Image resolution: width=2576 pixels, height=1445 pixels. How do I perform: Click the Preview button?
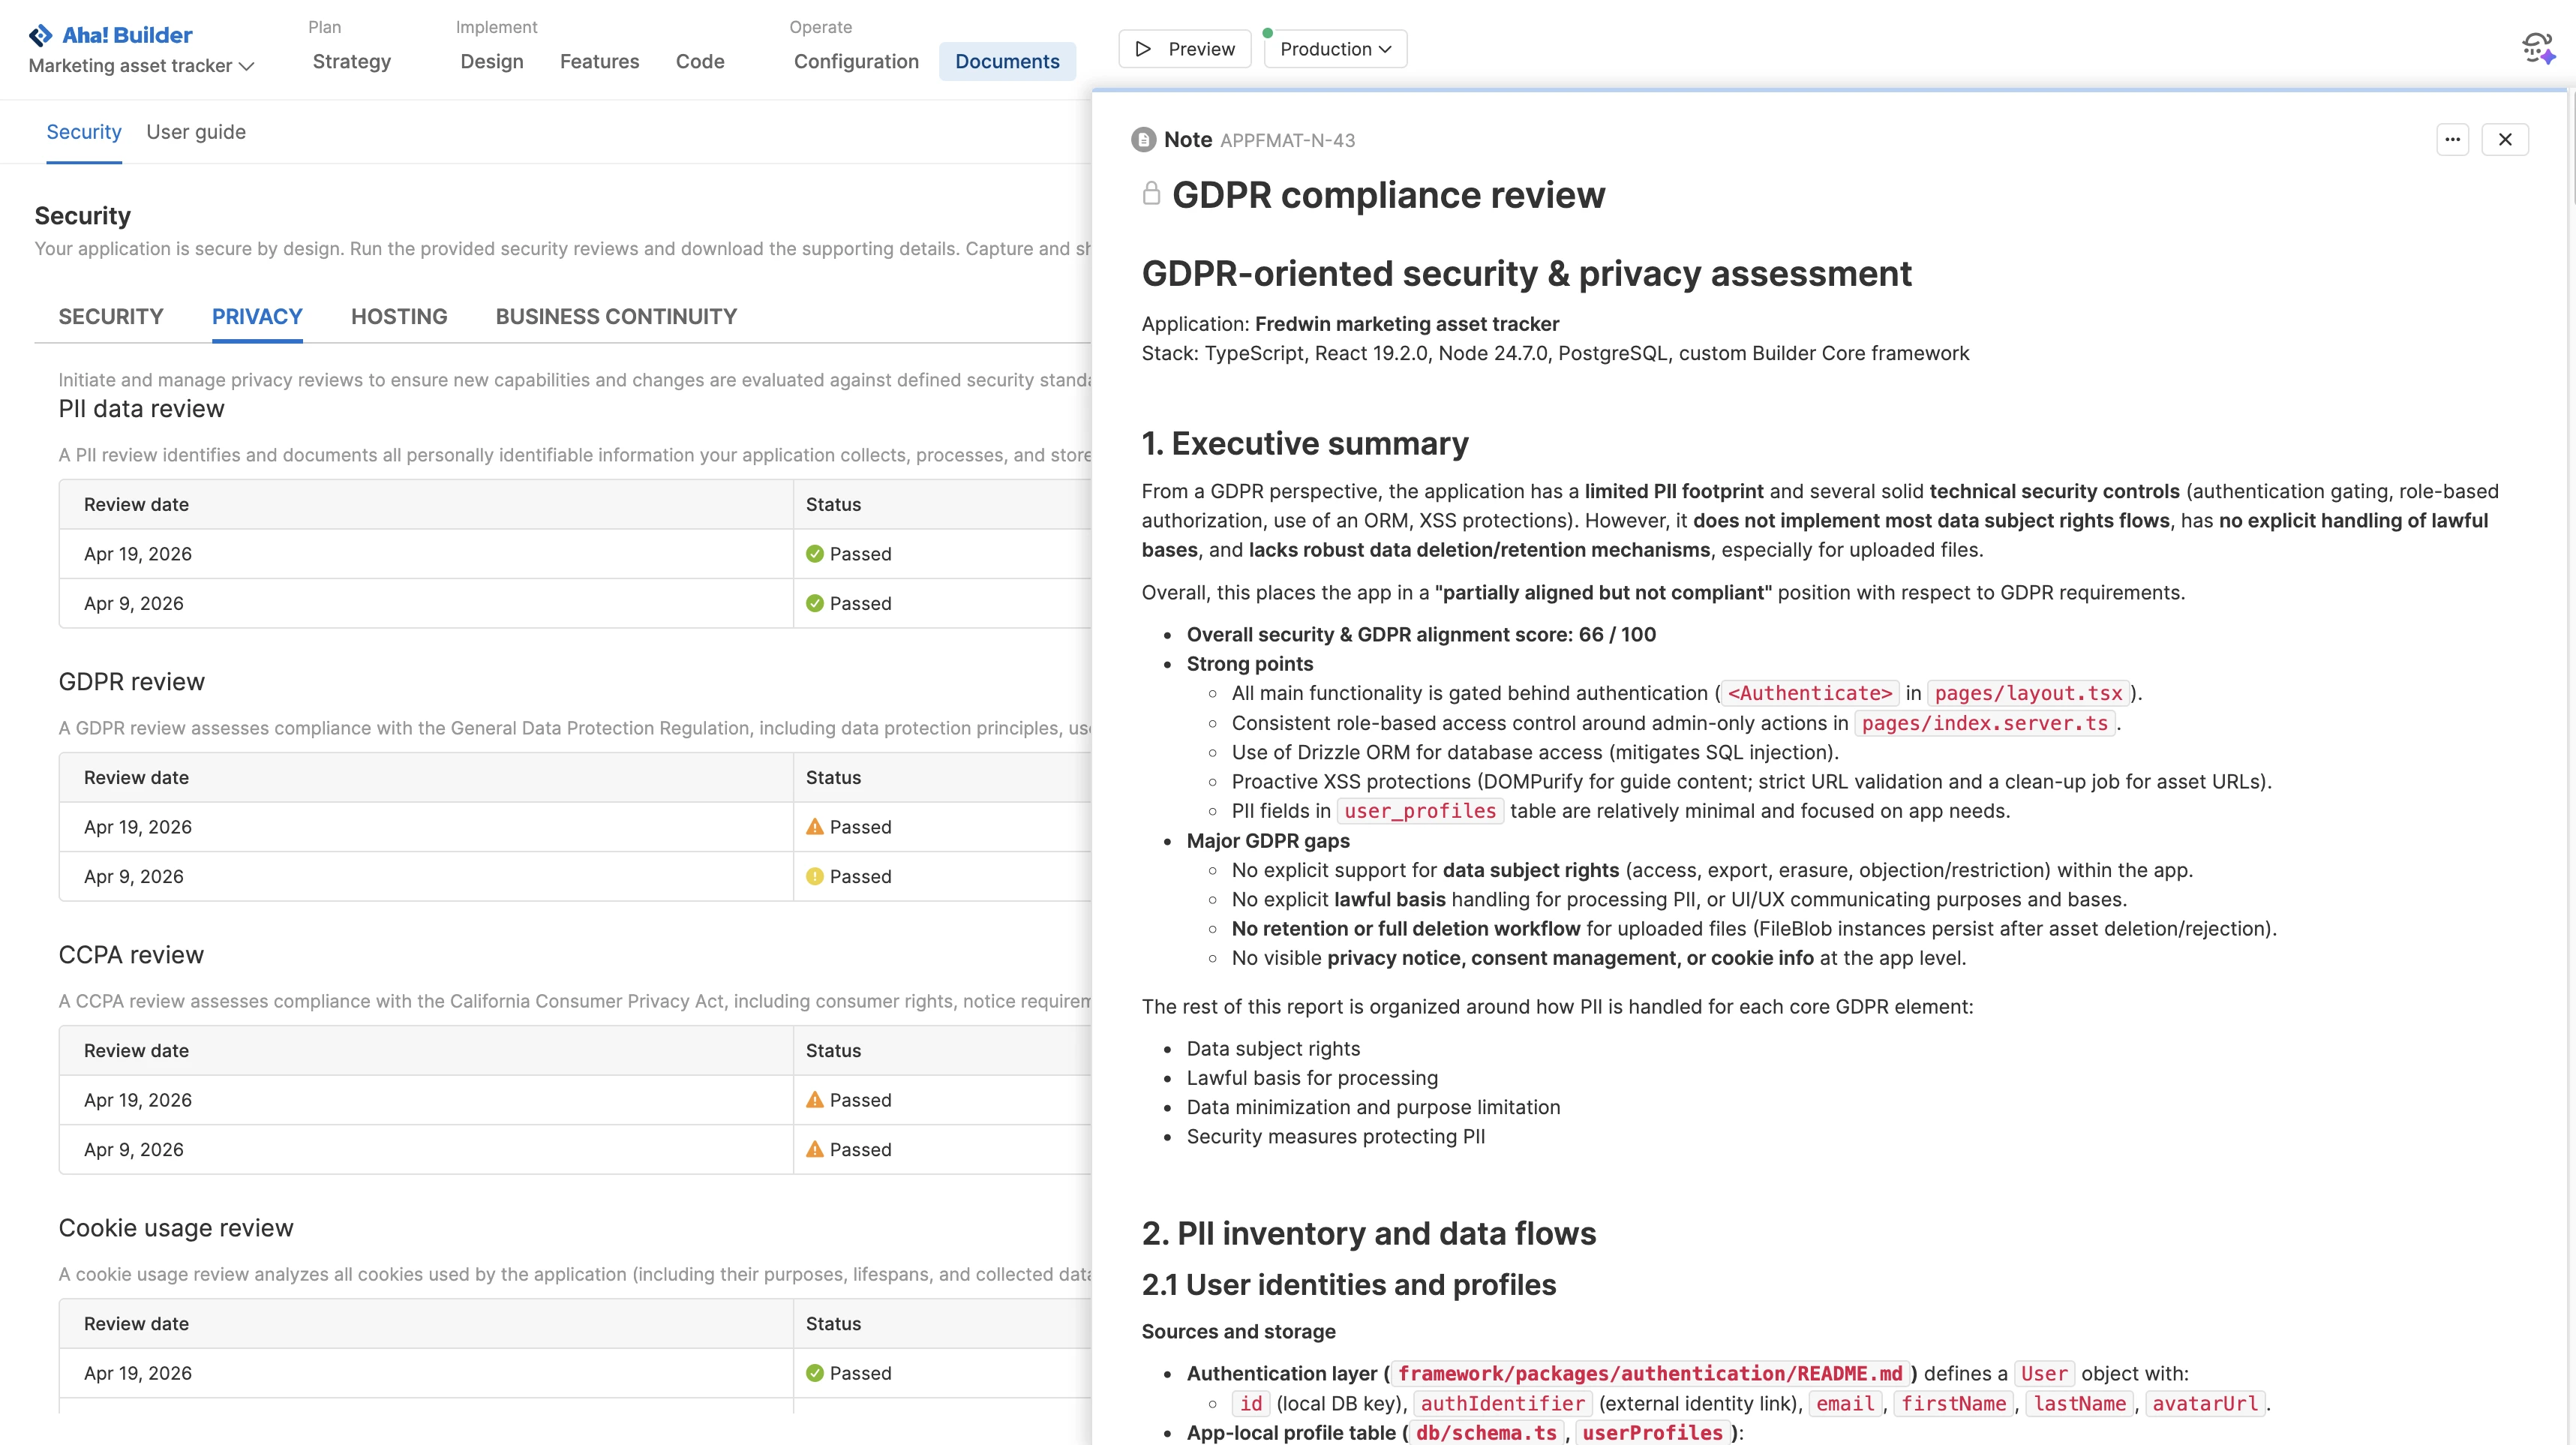[x=1185, y=48]
